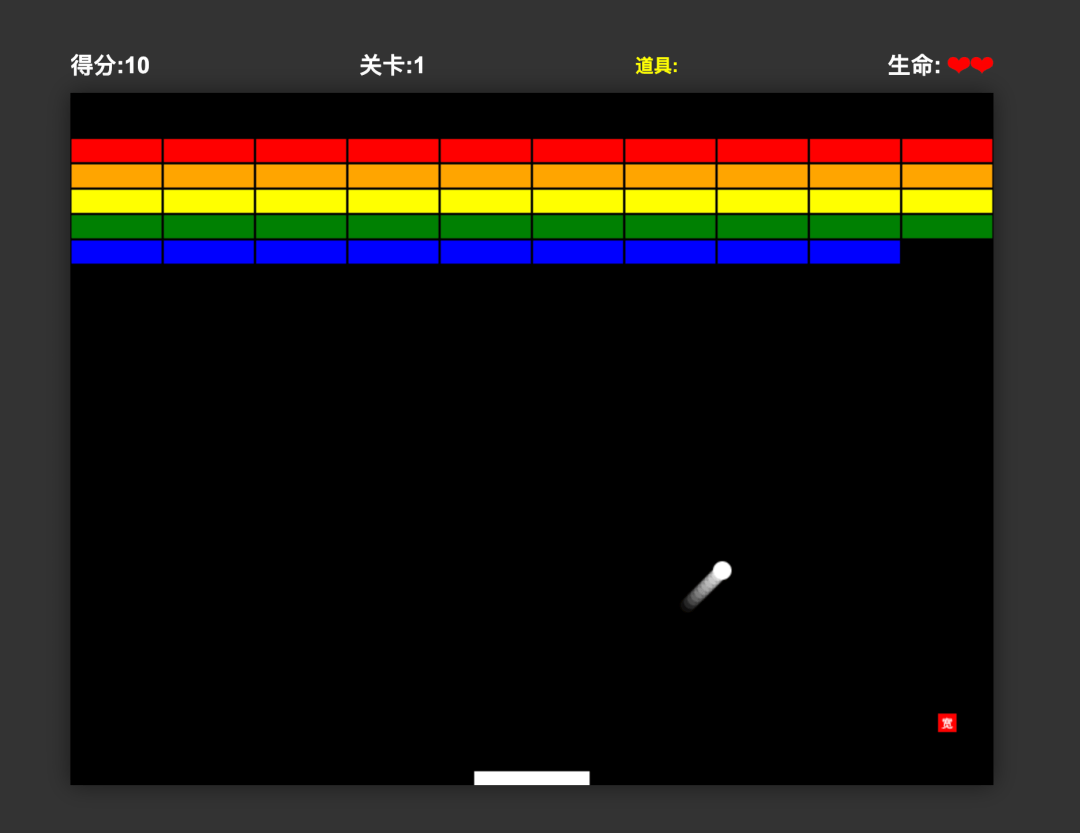Click the leftmost yellow brick
The height and width of the screenshot is (833, 1080).
(x=116, y=201)
